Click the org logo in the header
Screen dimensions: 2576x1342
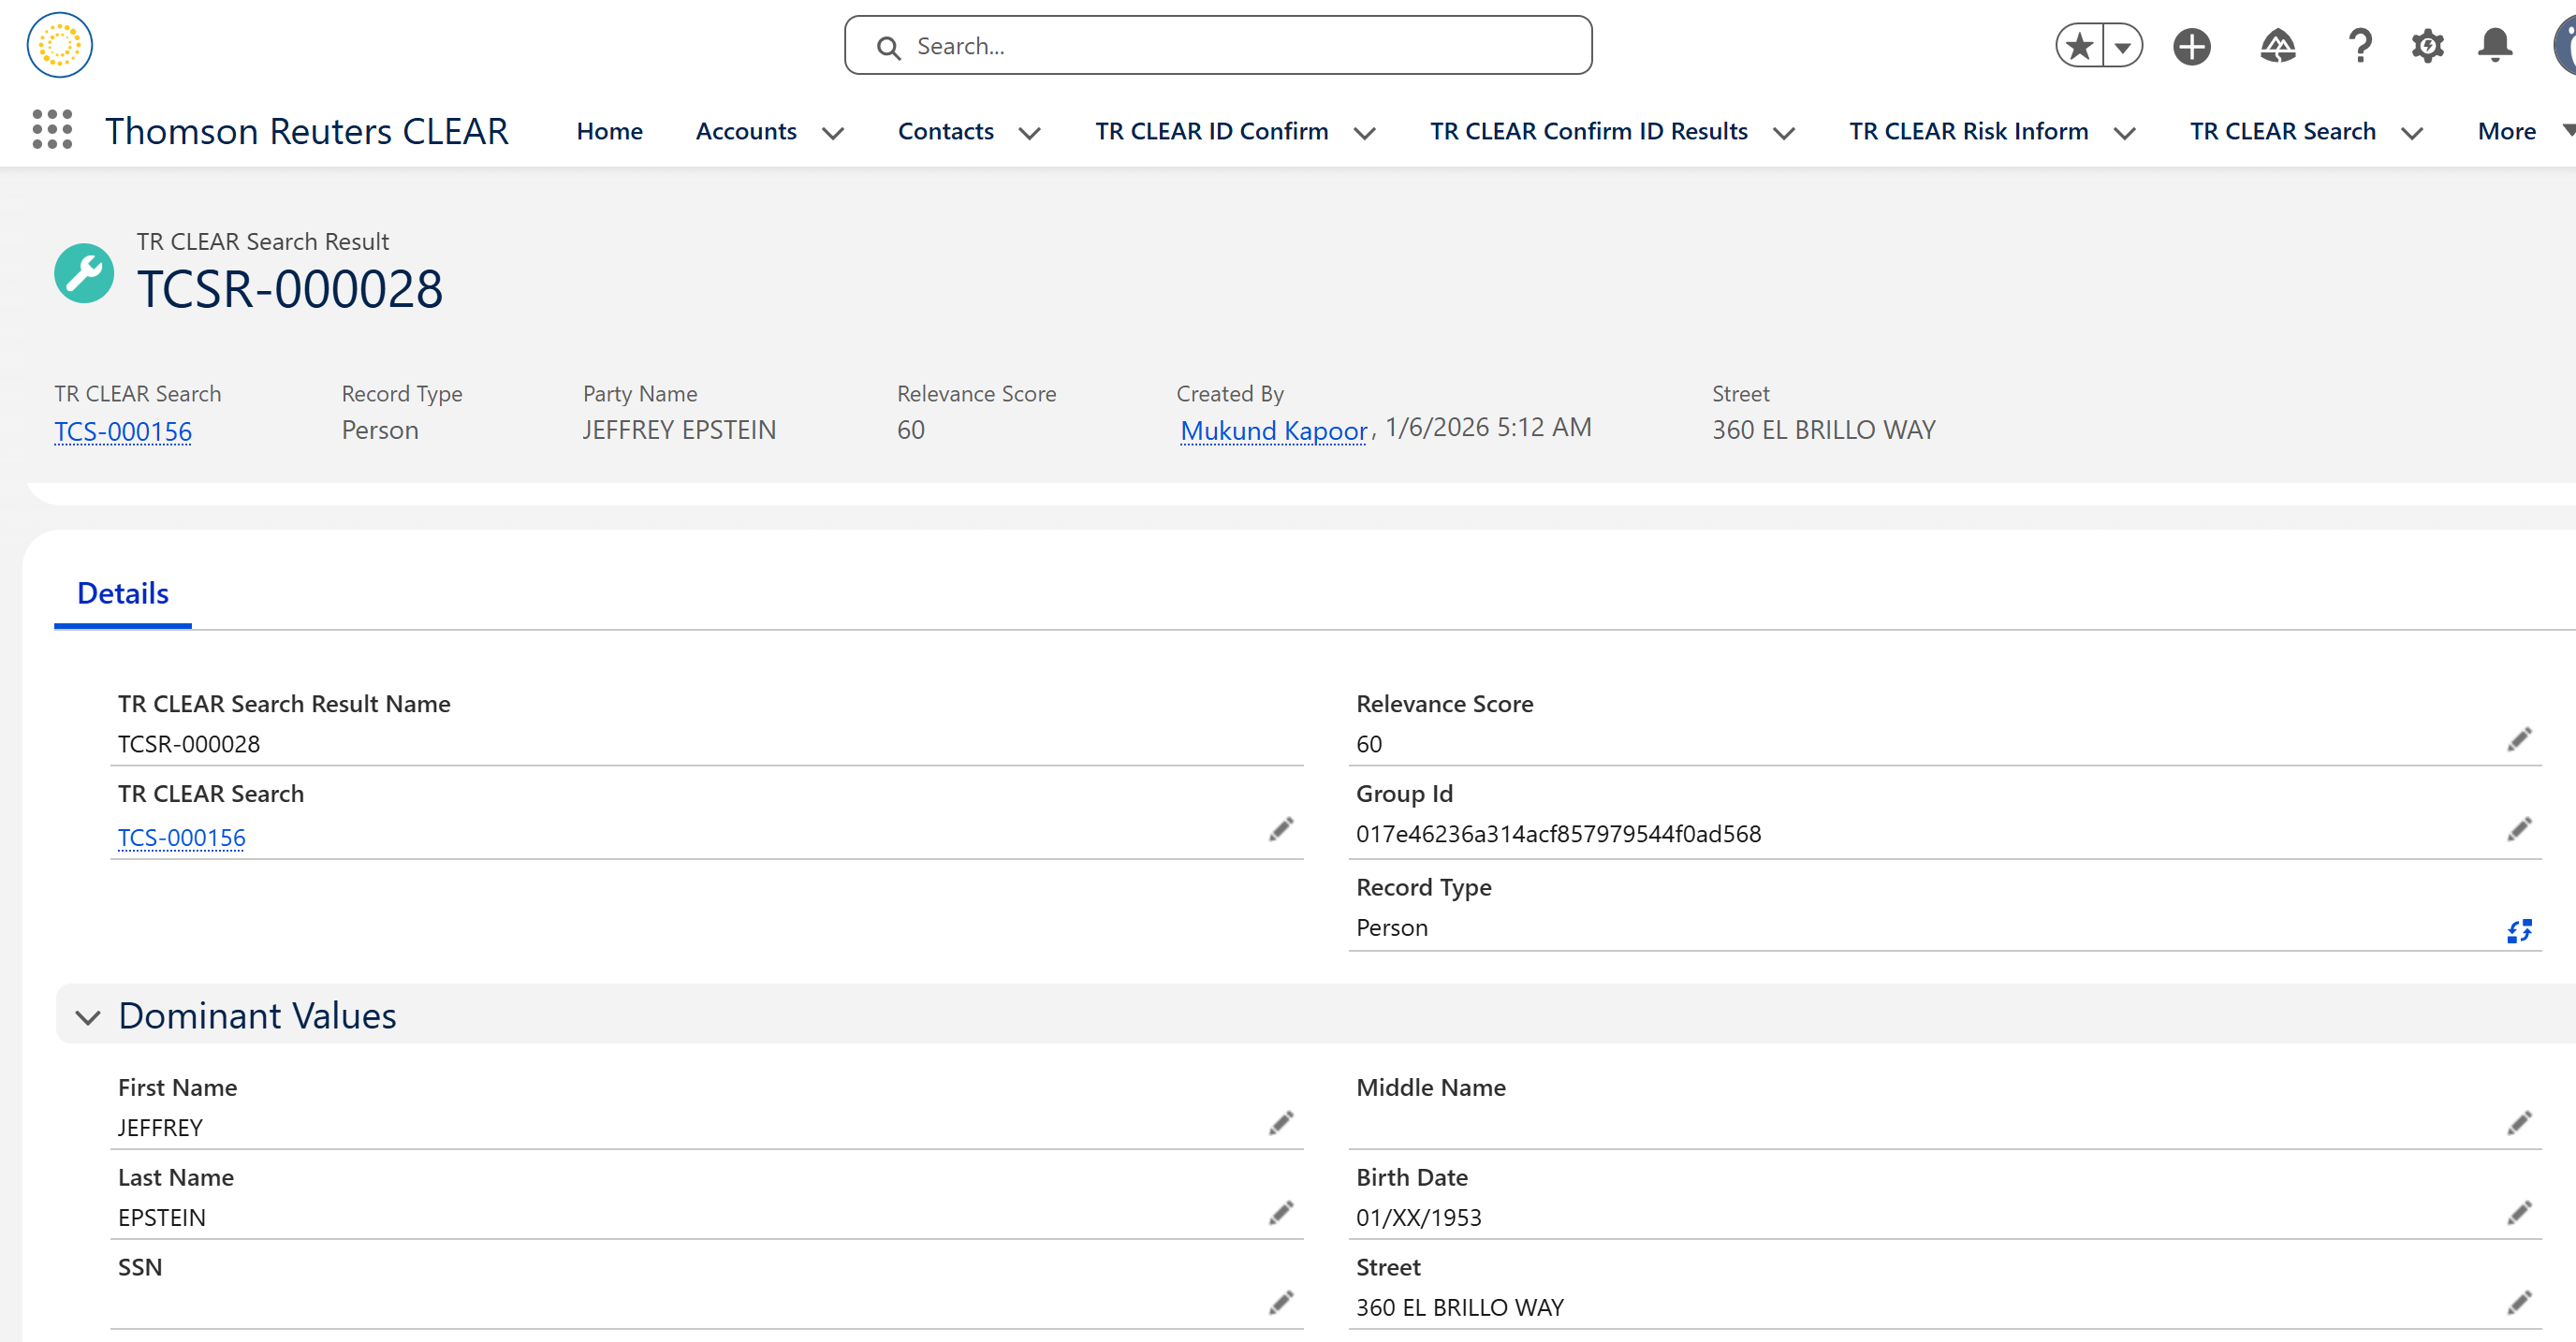tap(60, 45)
